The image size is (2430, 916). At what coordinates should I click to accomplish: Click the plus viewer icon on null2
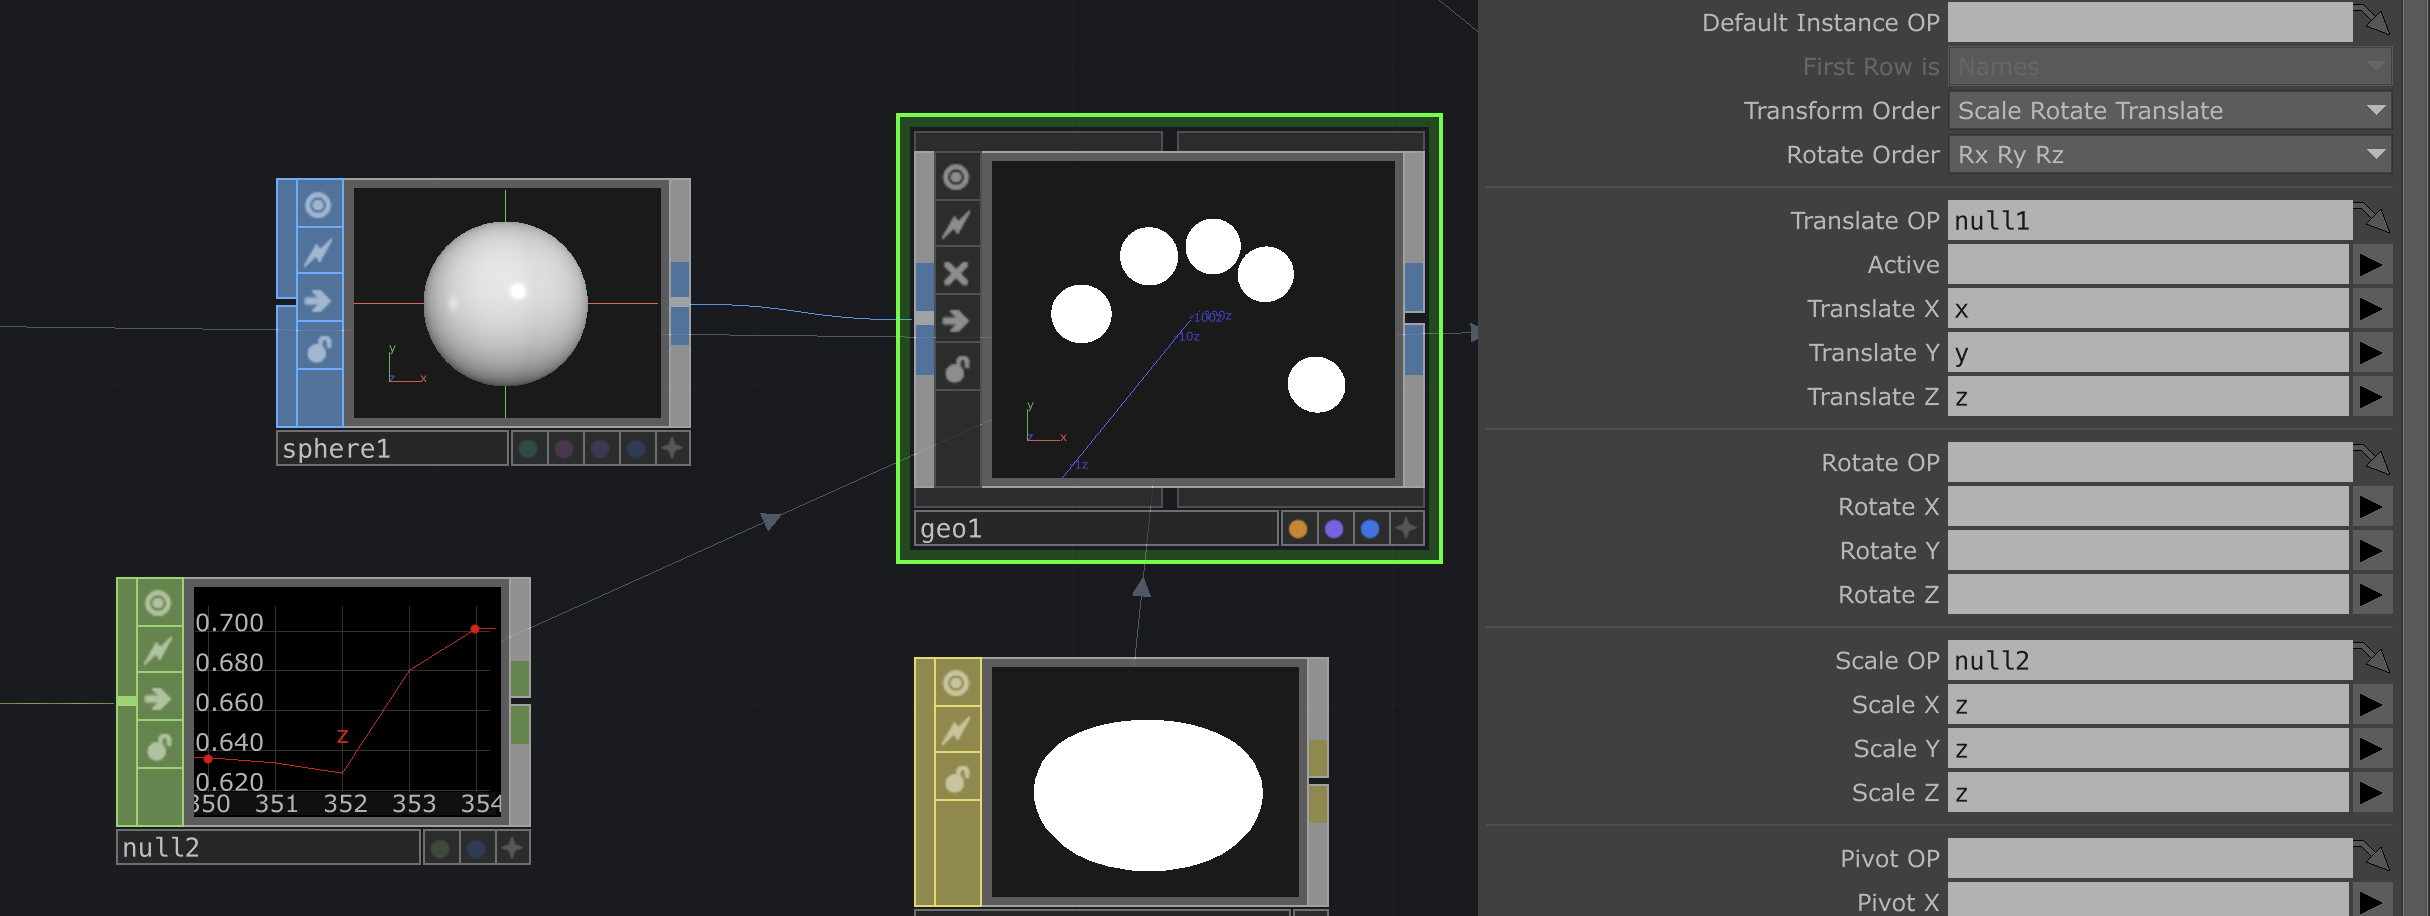512,848
